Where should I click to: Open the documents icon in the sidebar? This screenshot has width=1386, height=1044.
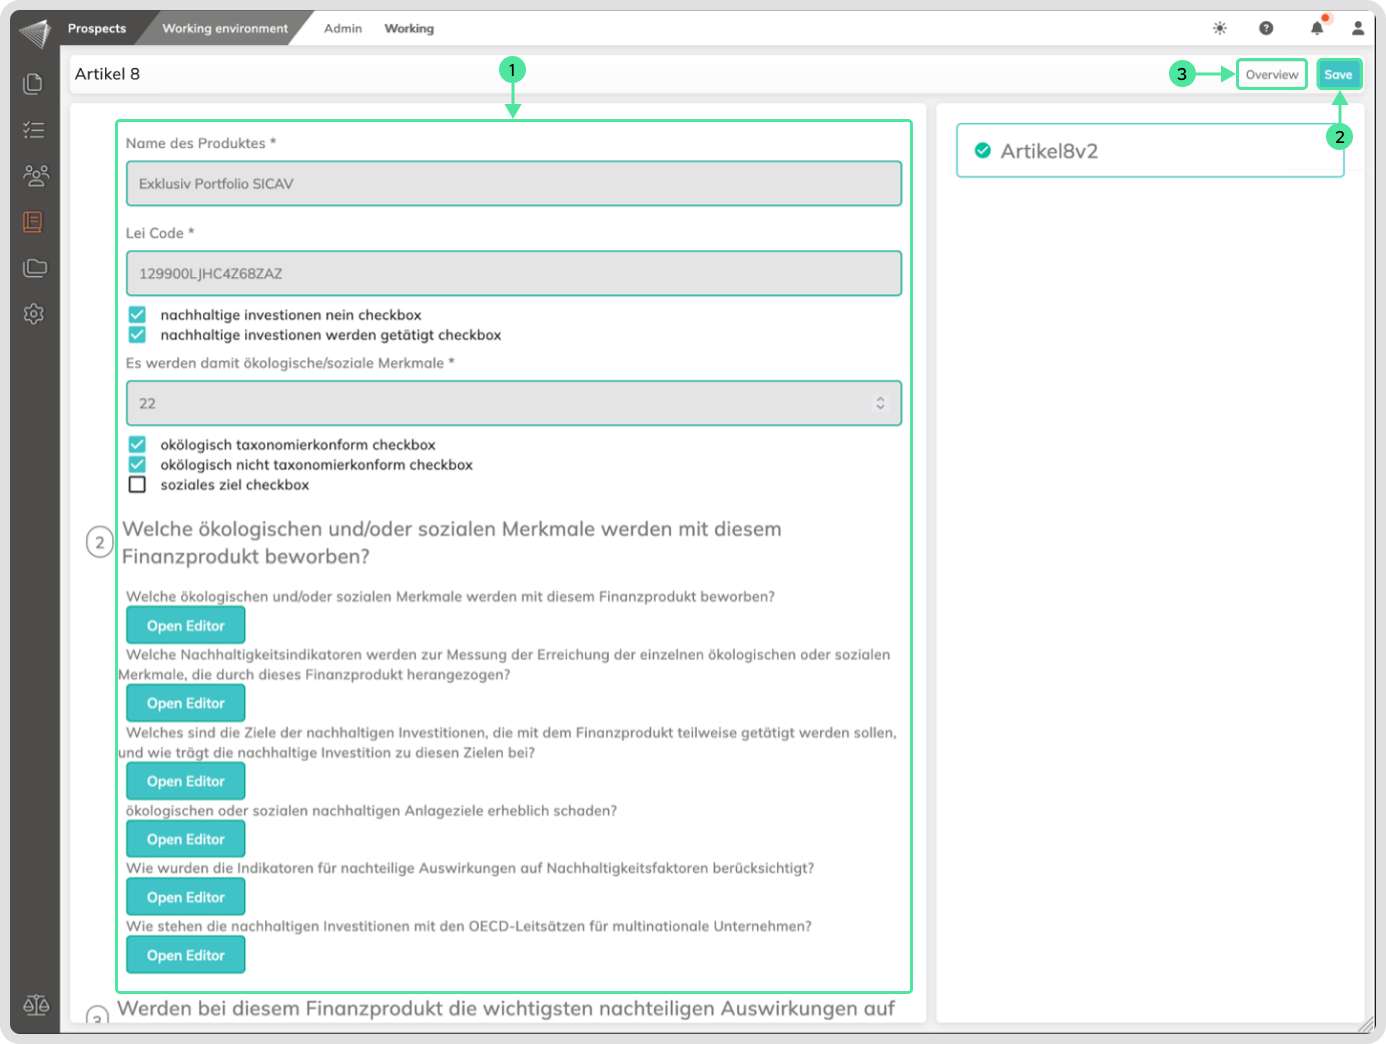click(33, 83)
